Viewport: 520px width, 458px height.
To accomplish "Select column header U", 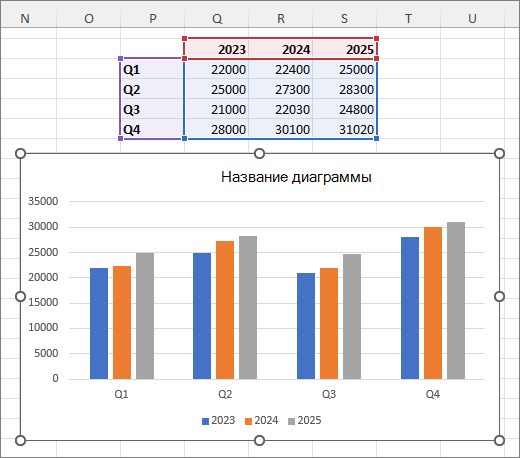I will pos(472,19).
